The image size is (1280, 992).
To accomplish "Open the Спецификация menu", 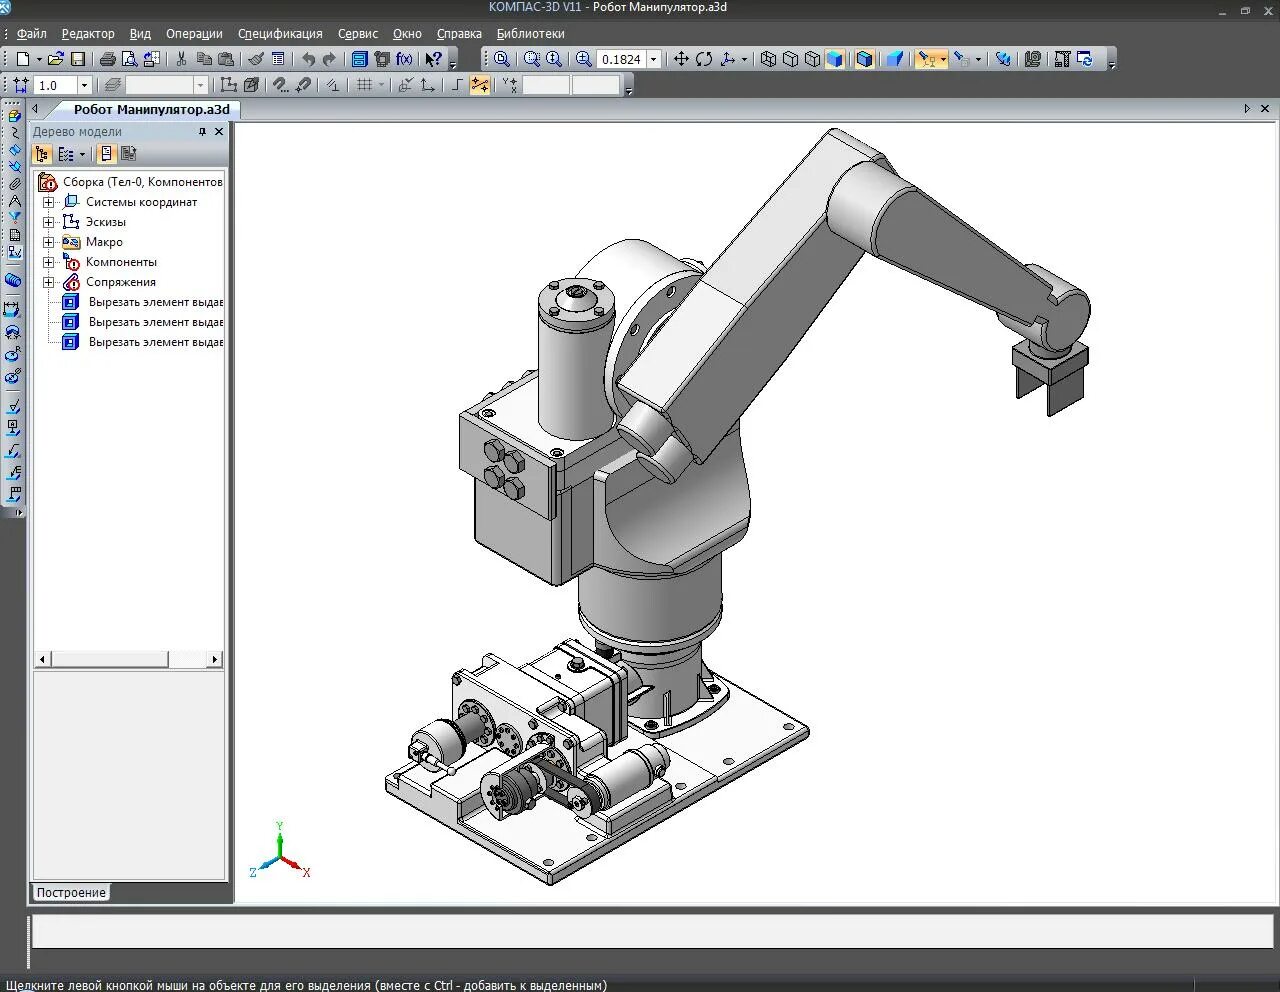I will [x=280, y=33].
